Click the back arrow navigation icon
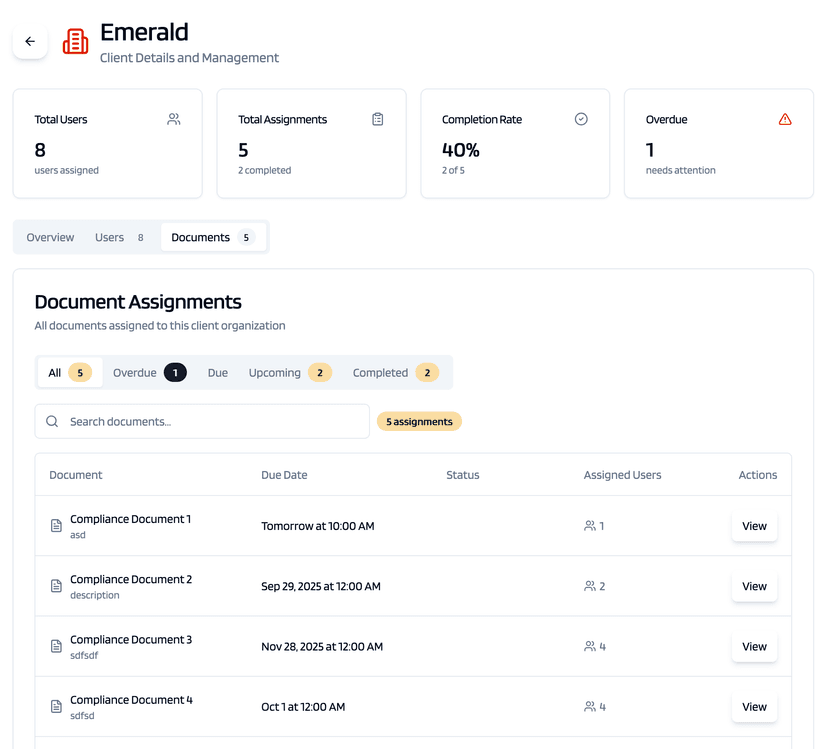828x749 pixels. [x=30, y=41]
